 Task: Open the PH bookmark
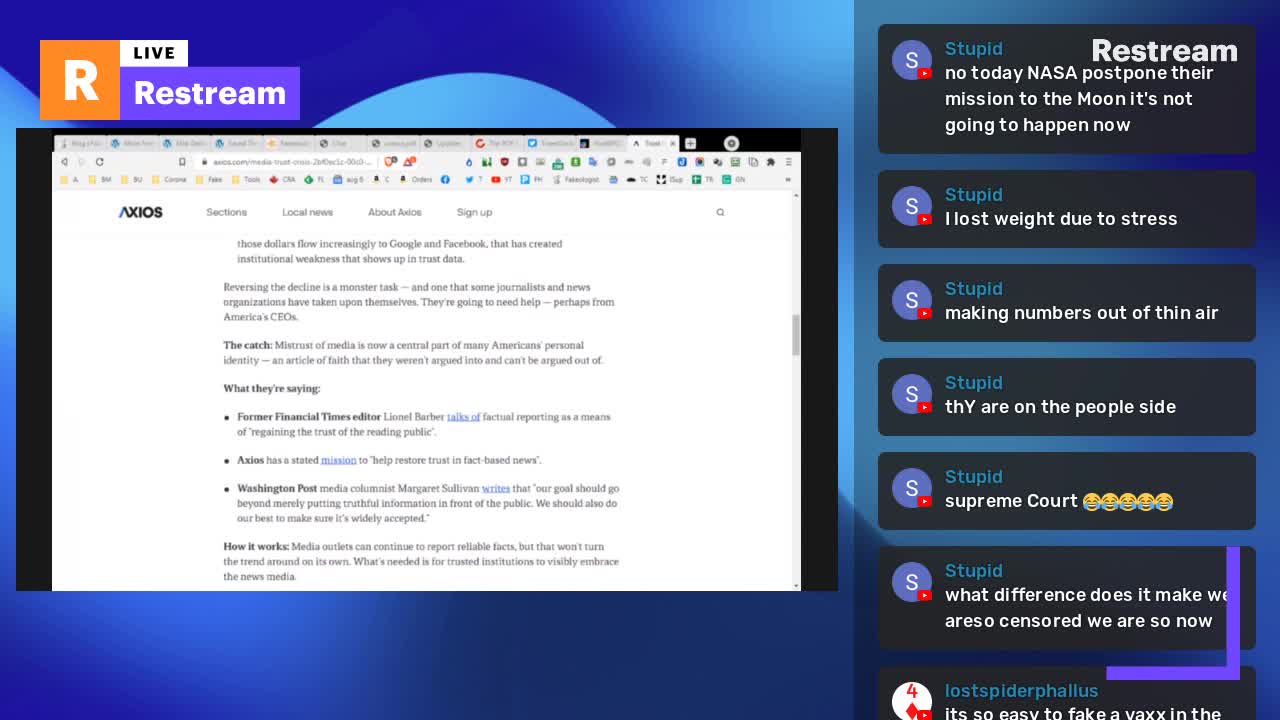(532, 180)
